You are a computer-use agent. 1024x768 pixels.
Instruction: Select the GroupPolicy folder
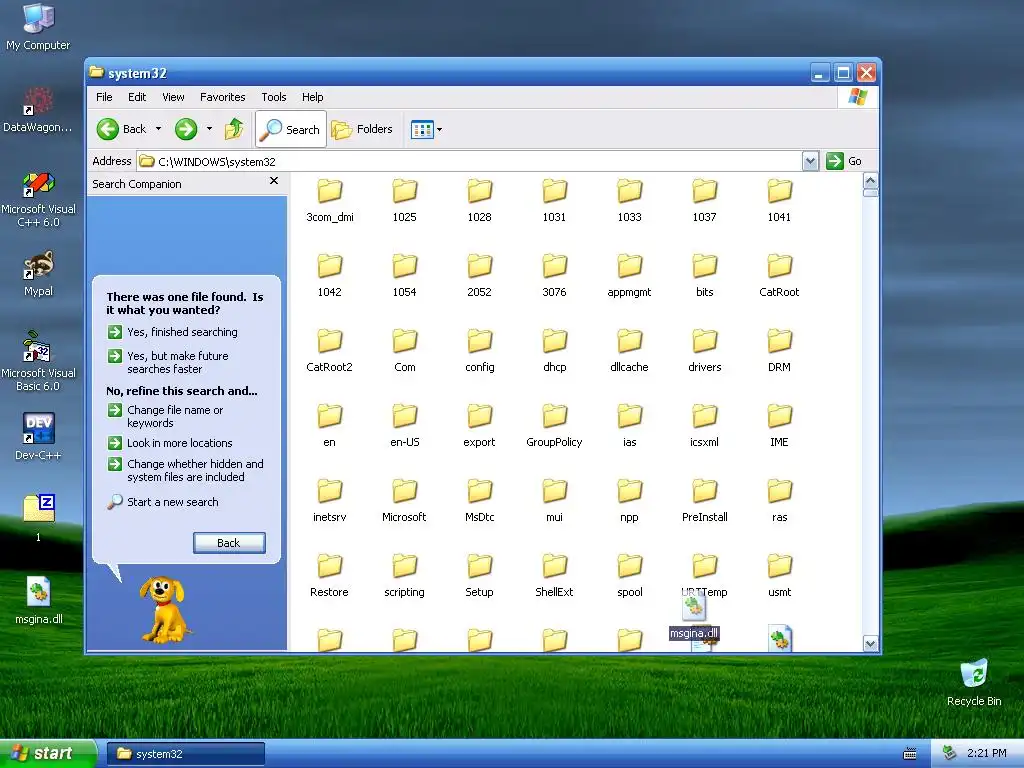point(554,426)
